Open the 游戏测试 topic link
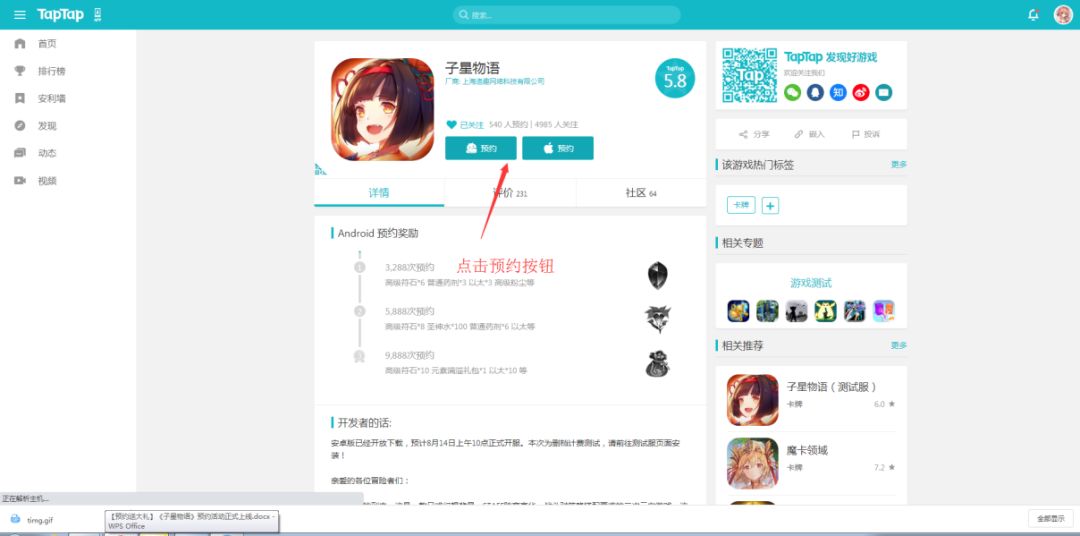Viewport: 1080px width, 536px height. pyautogui.click(x=811, y=283)
